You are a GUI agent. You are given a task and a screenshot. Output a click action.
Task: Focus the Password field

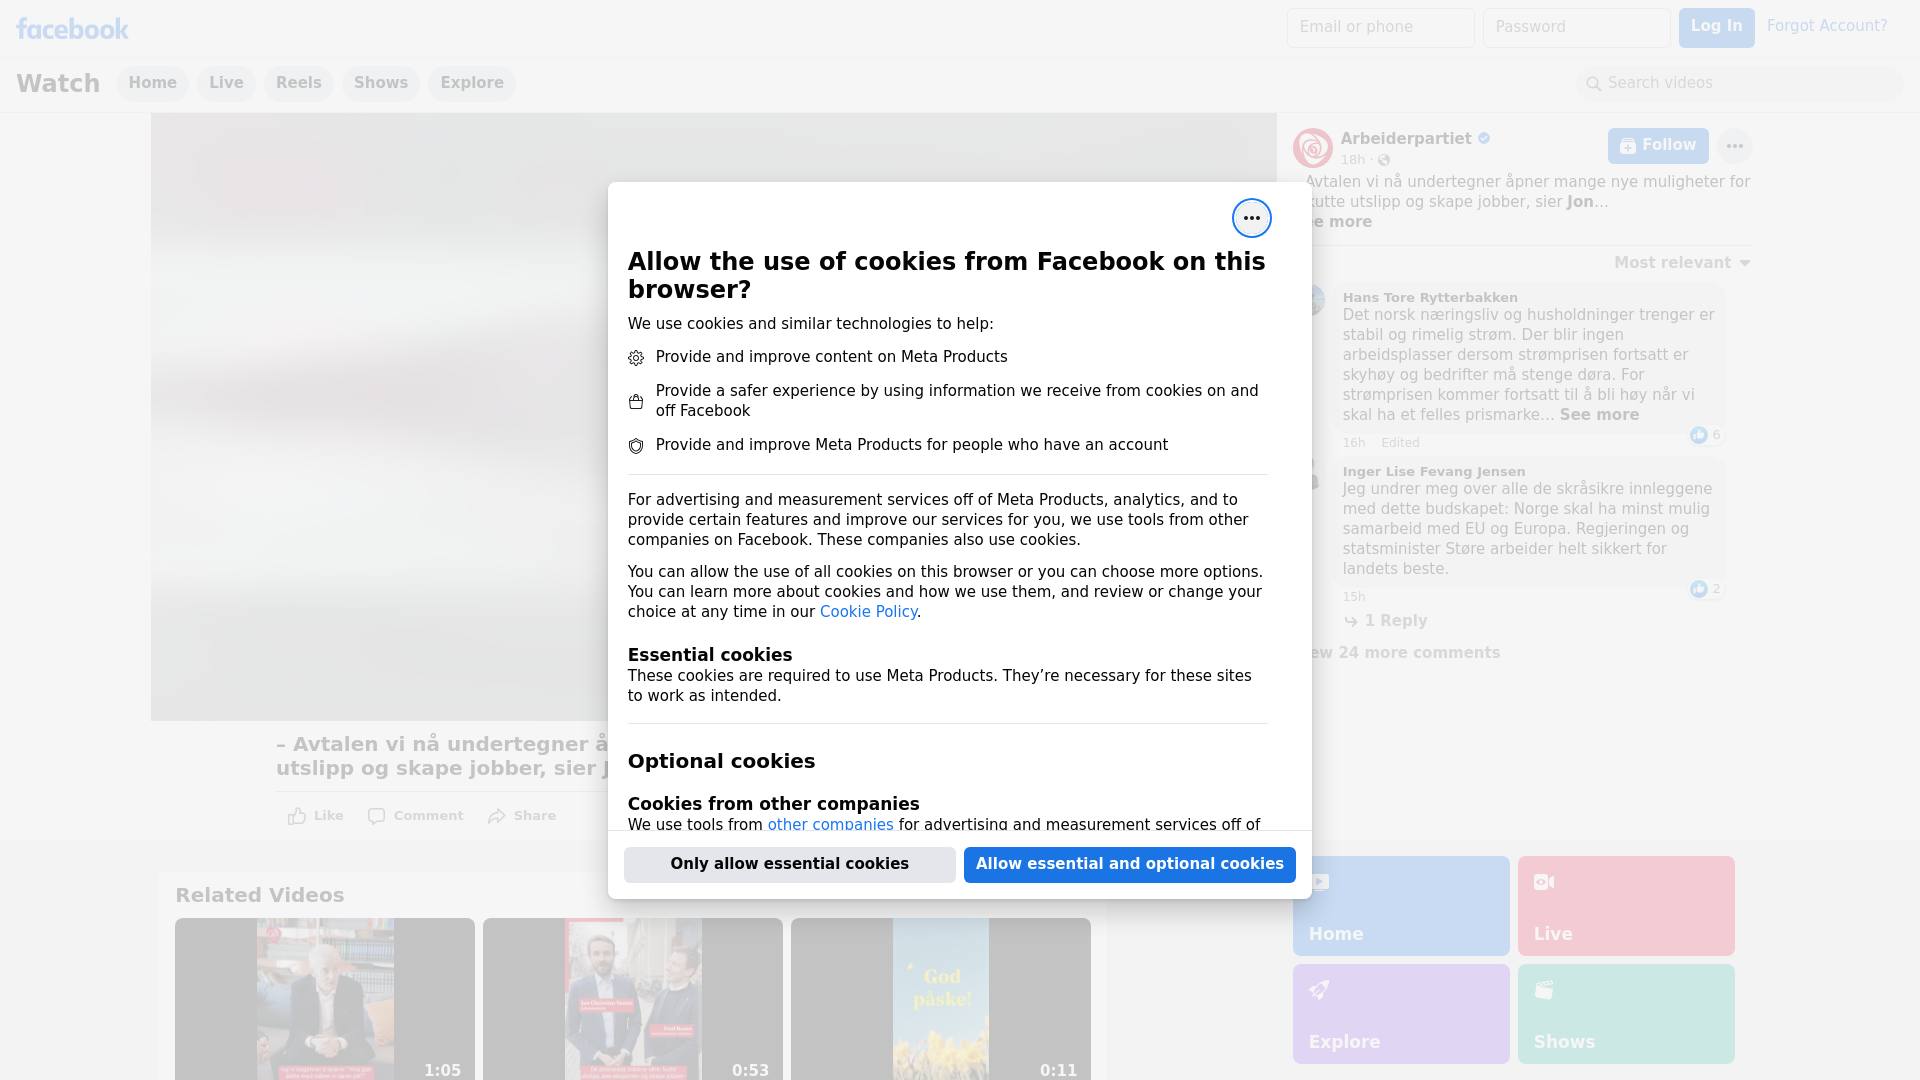tap(1577, 28)
